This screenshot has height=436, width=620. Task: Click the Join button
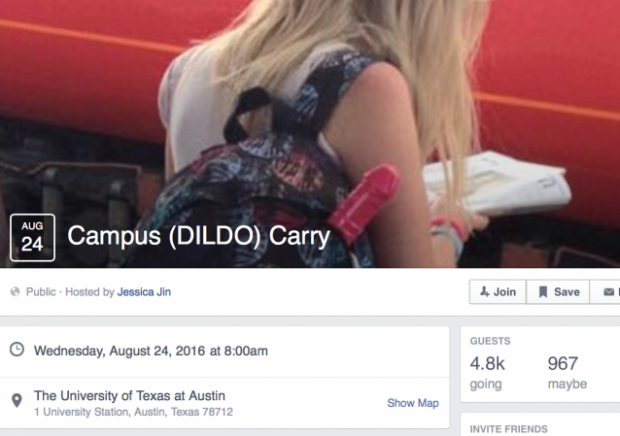pyautogui.click(x=497, y=292)
